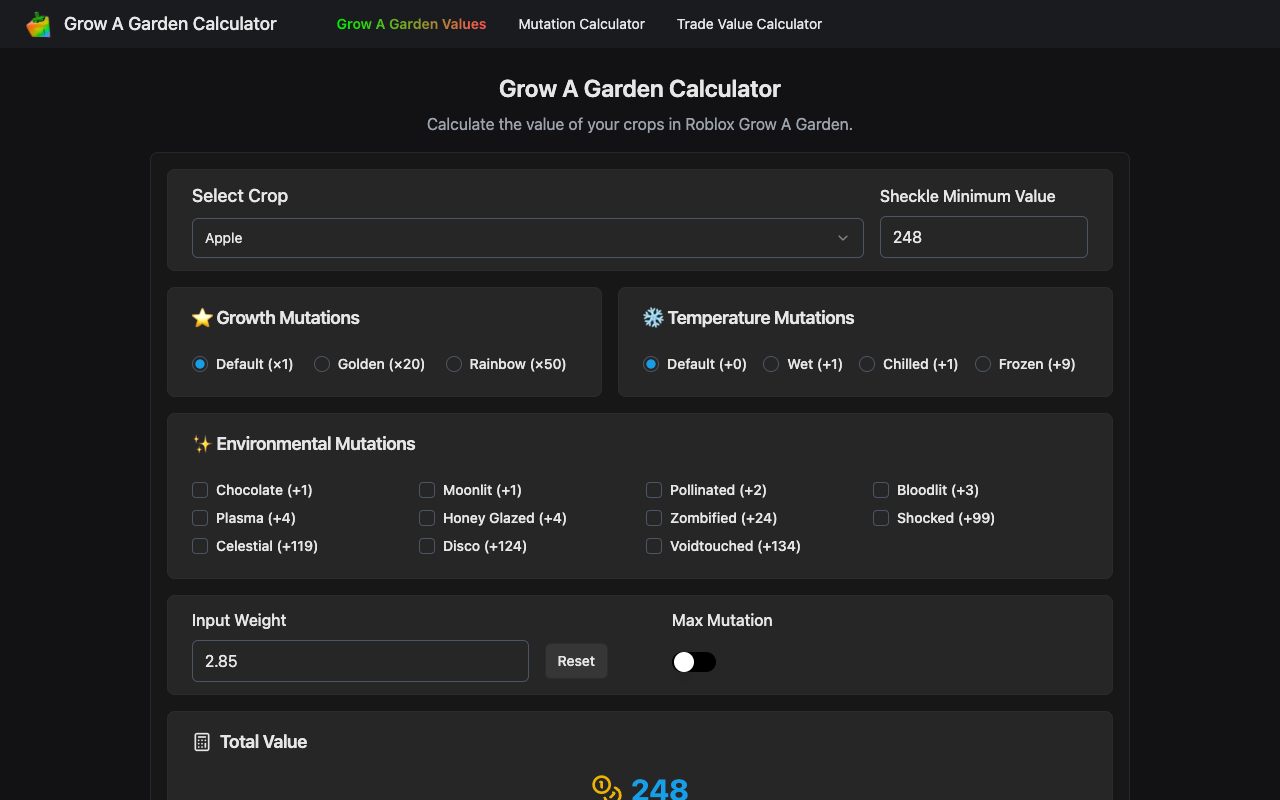Viewport: 1280px width, 800px height.
Task: Click the blue 248 total value number
Action: (x=660, y=787)
